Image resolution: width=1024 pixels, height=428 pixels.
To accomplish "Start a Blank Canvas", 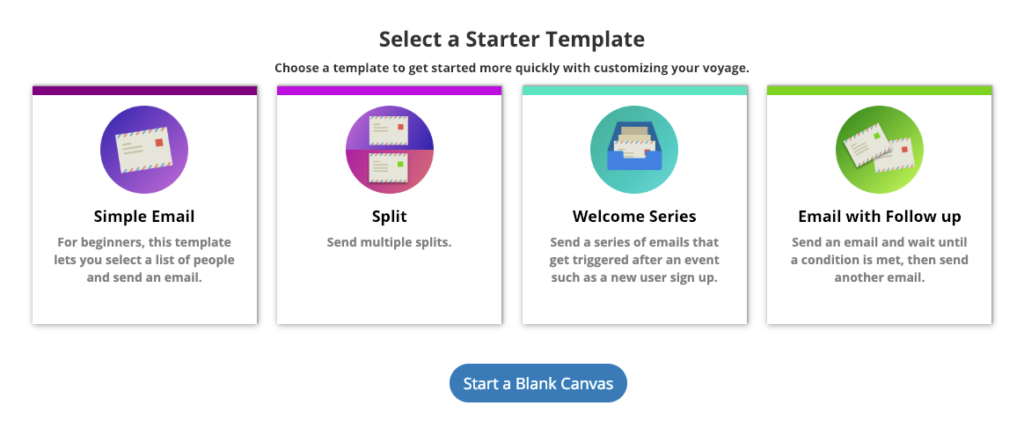I will pyautogui.click(x=538, y=384).
